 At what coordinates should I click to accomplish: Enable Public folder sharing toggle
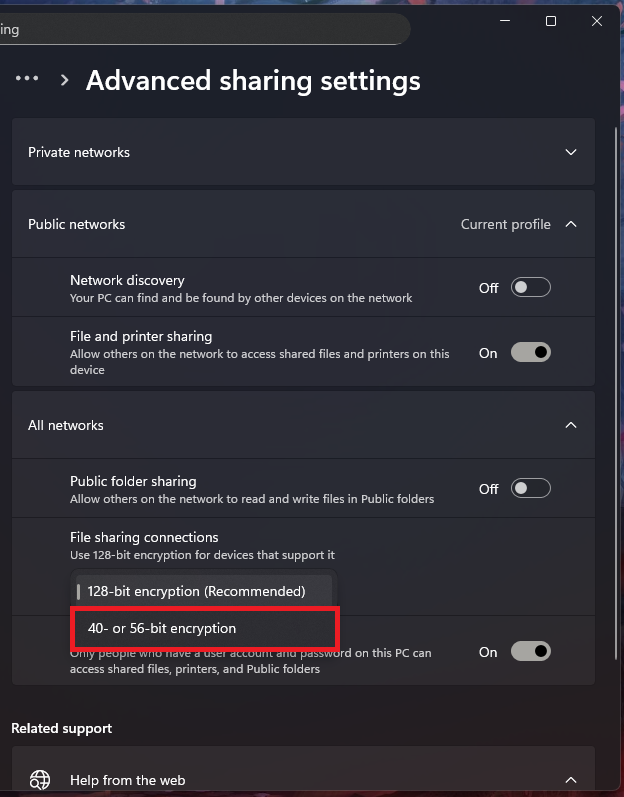coord(530,489)
